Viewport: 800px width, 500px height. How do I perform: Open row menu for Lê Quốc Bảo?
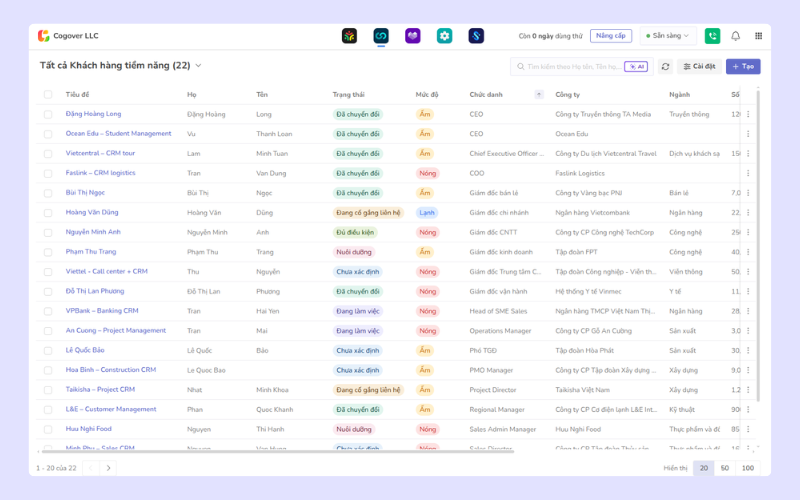(748, 351)
